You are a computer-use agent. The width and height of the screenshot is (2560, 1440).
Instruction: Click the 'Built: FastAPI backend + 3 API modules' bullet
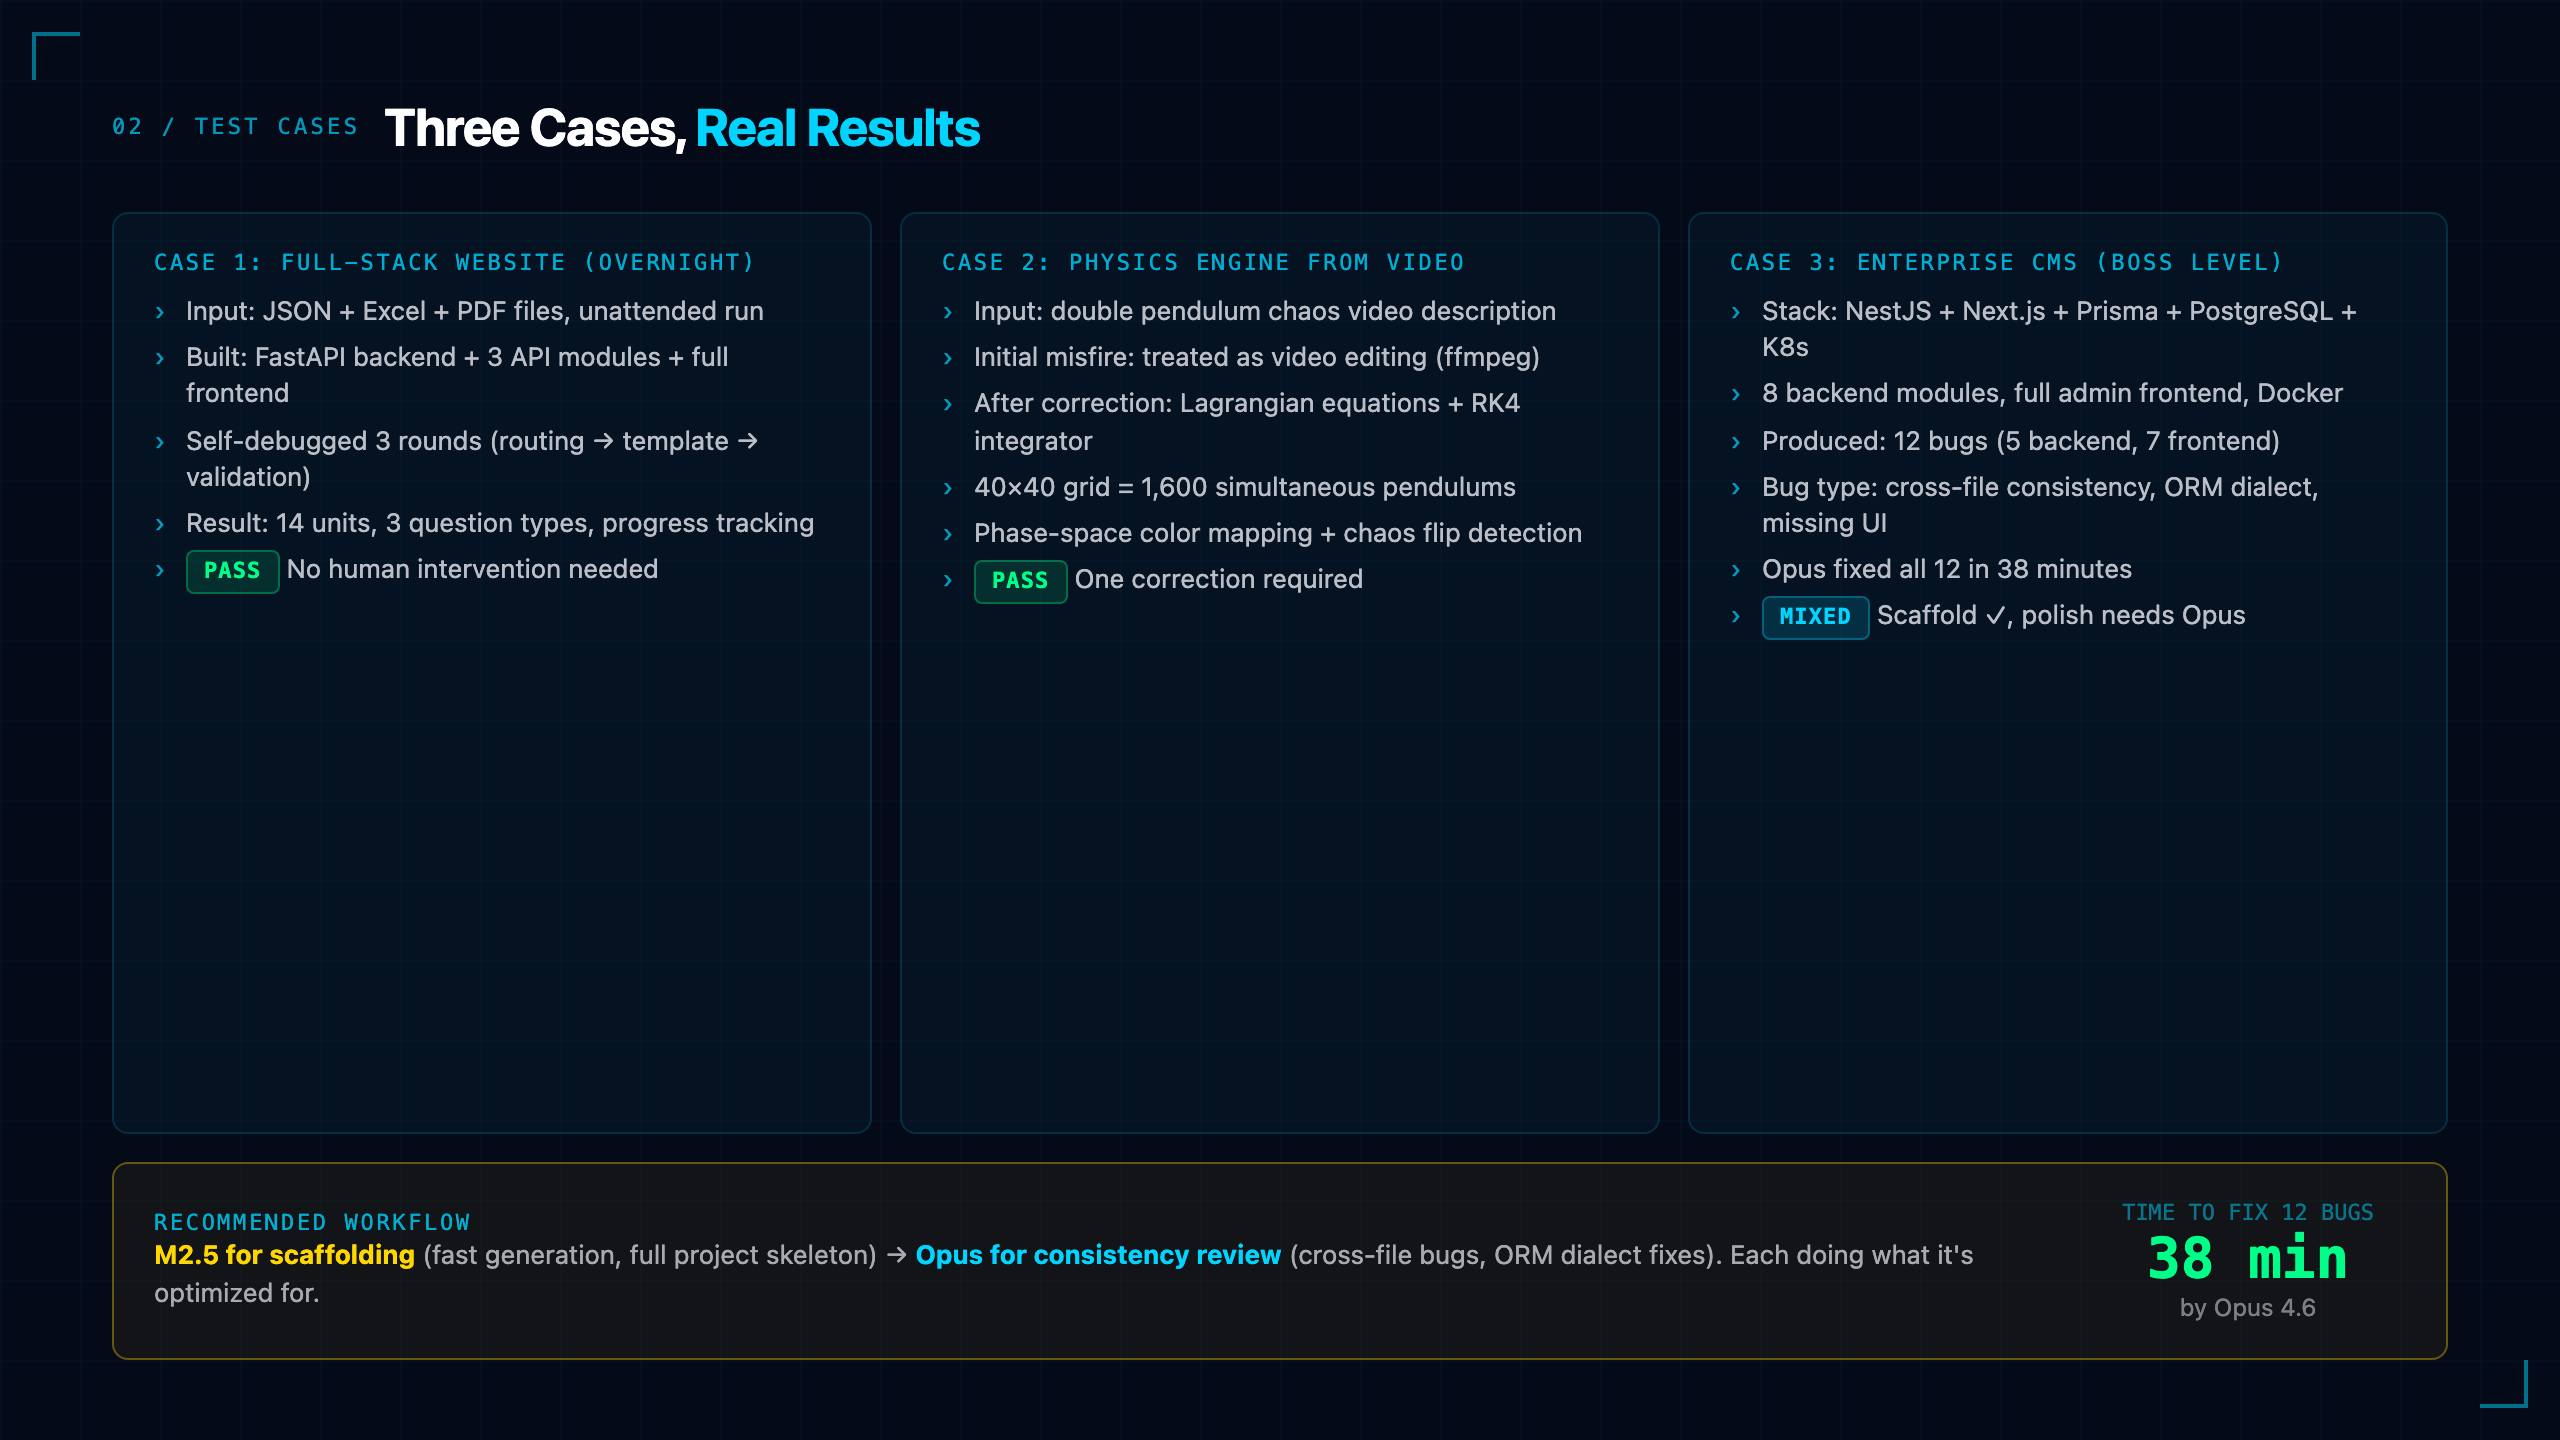(x=457, y=375)
